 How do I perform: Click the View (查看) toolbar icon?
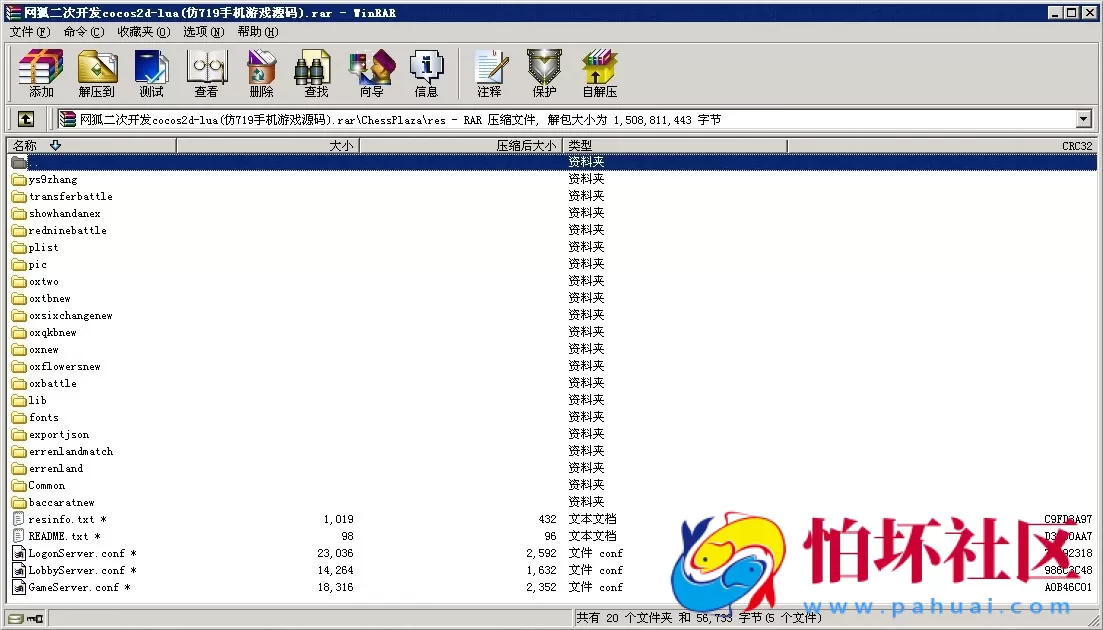[206, 73]
